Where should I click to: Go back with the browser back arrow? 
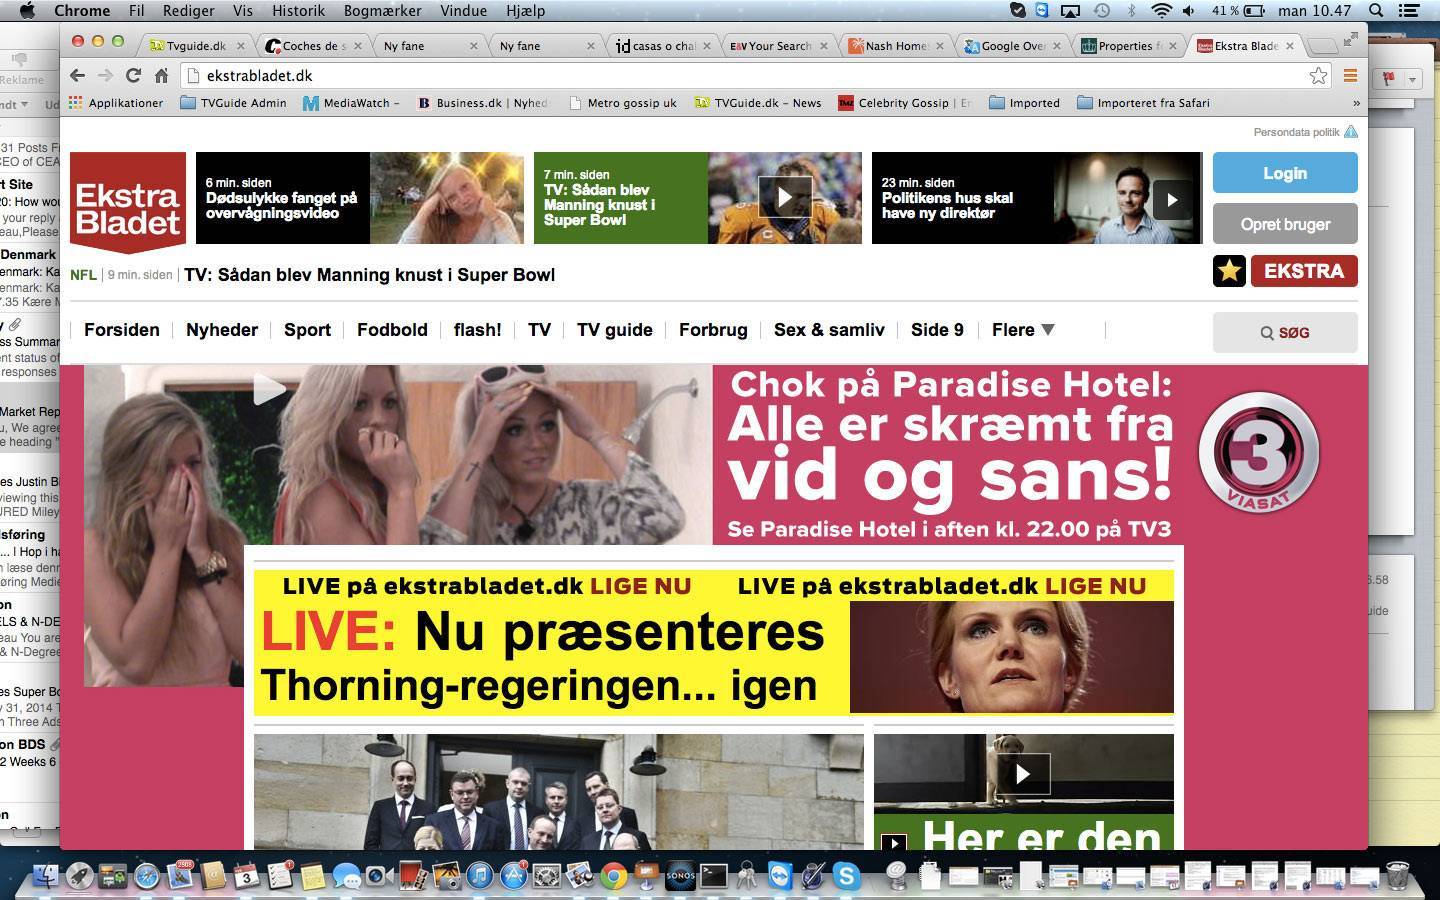(x=77, y=75)
